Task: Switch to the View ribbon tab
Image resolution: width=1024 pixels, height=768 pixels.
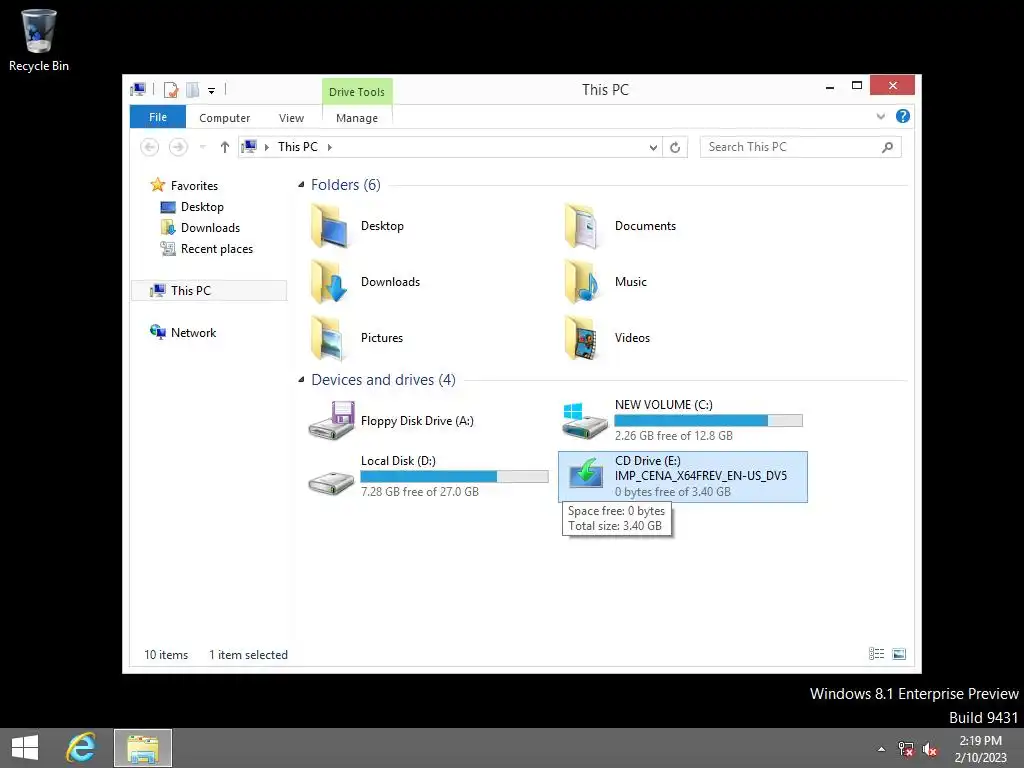Action: 291,118
